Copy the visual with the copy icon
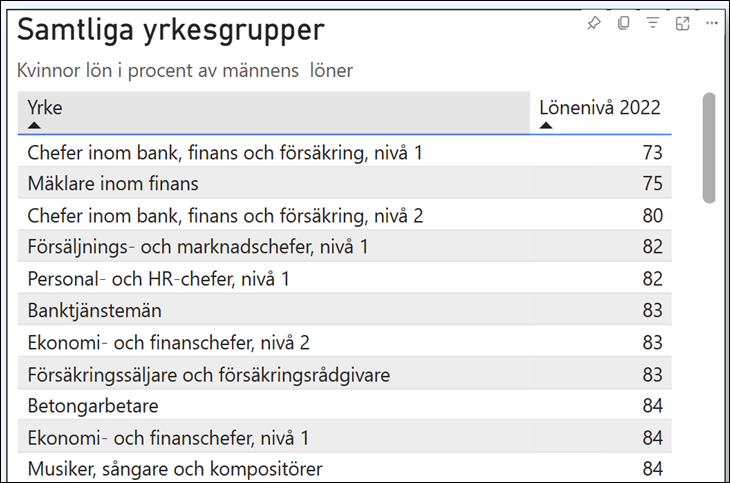730x483 pixels. [x=623, y=24]
